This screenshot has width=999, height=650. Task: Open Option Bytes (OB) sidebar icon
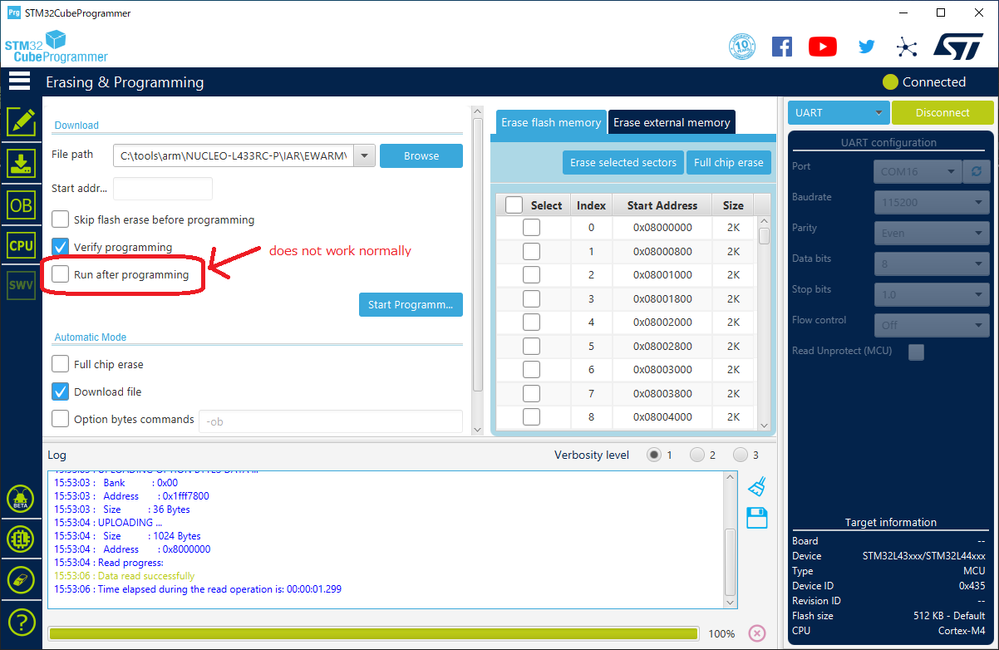point(21,205)
